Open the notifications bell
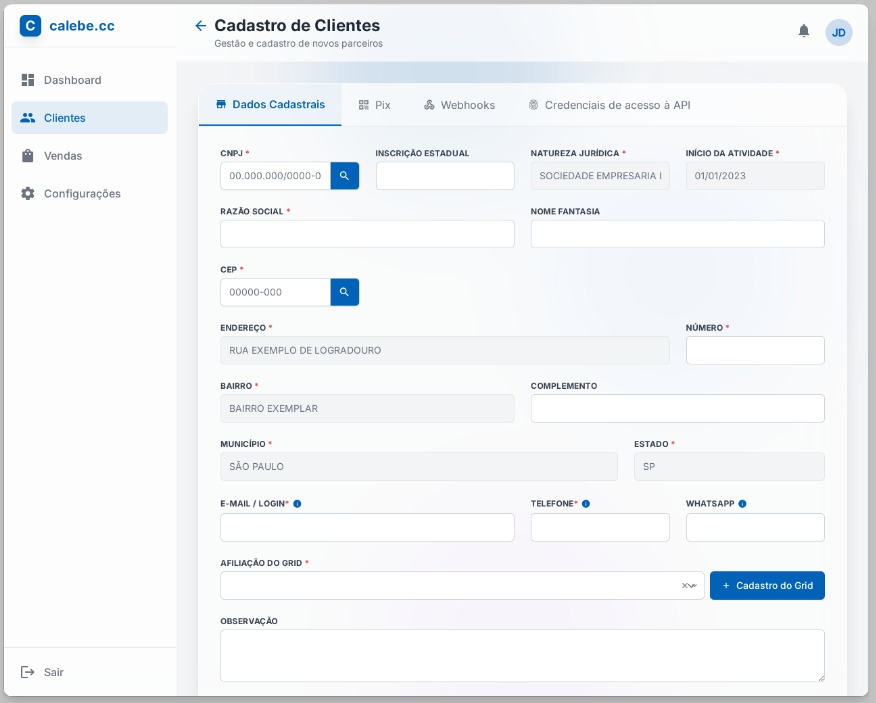 (x=804, y=31)
